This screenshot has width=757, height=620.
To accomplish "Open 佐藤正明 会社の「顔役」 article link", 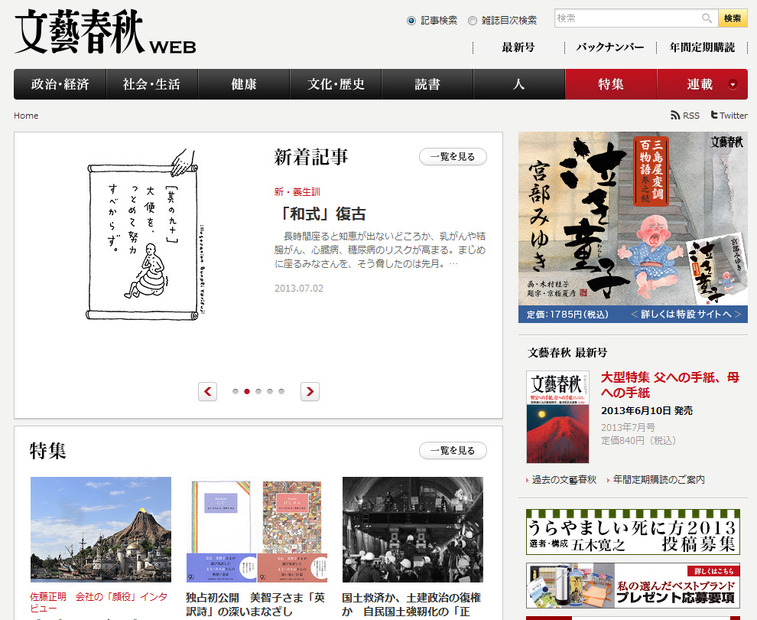I will point(99,603).
